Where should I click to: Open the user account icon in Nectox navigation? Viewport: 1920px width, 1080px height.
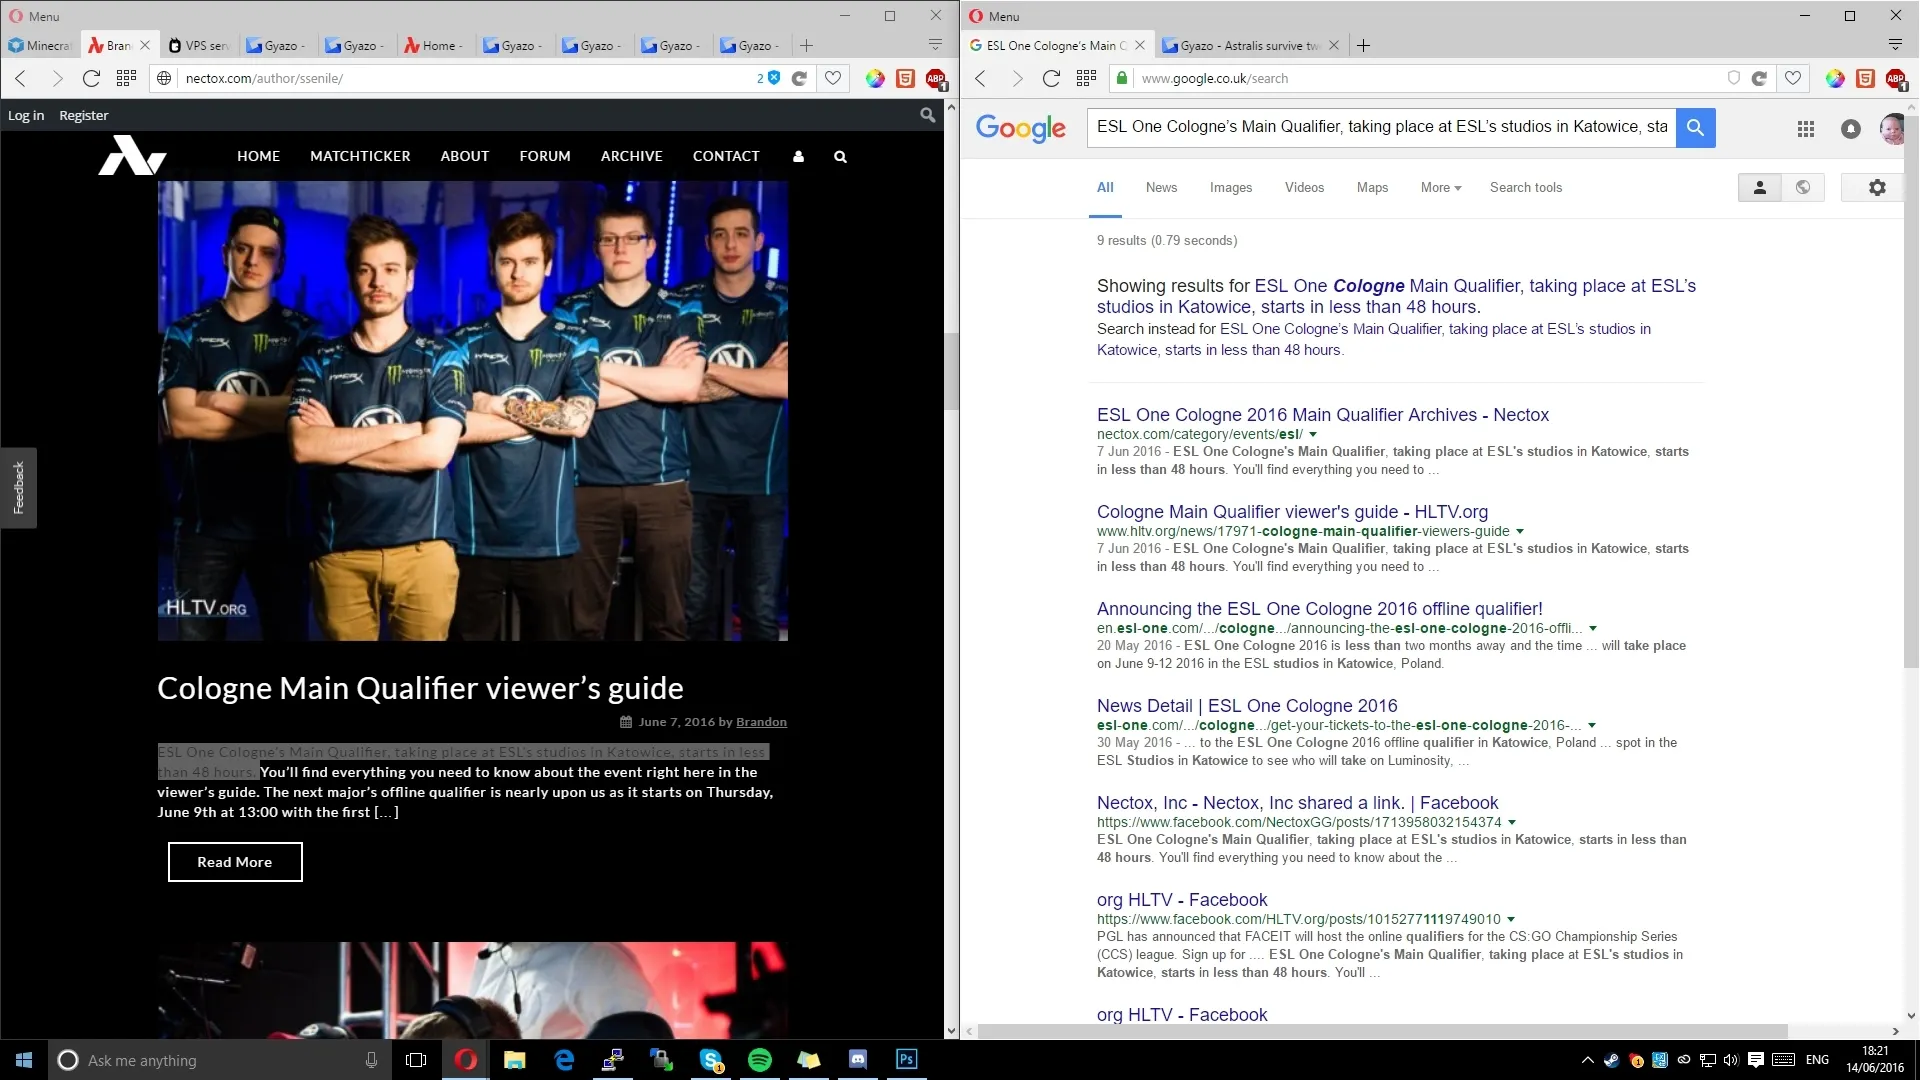click(x=798, y=157)
